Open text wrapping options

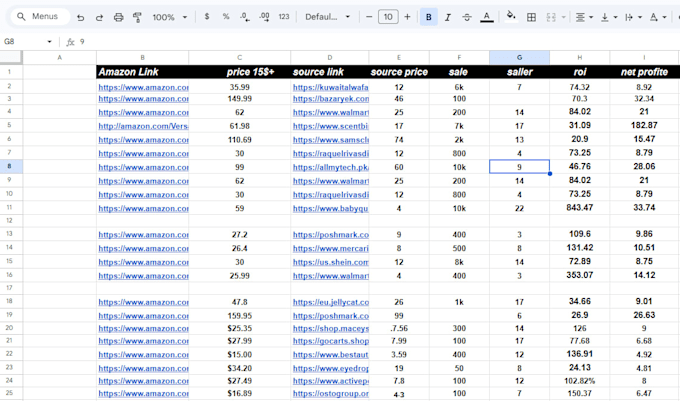(x=633, y=17)
